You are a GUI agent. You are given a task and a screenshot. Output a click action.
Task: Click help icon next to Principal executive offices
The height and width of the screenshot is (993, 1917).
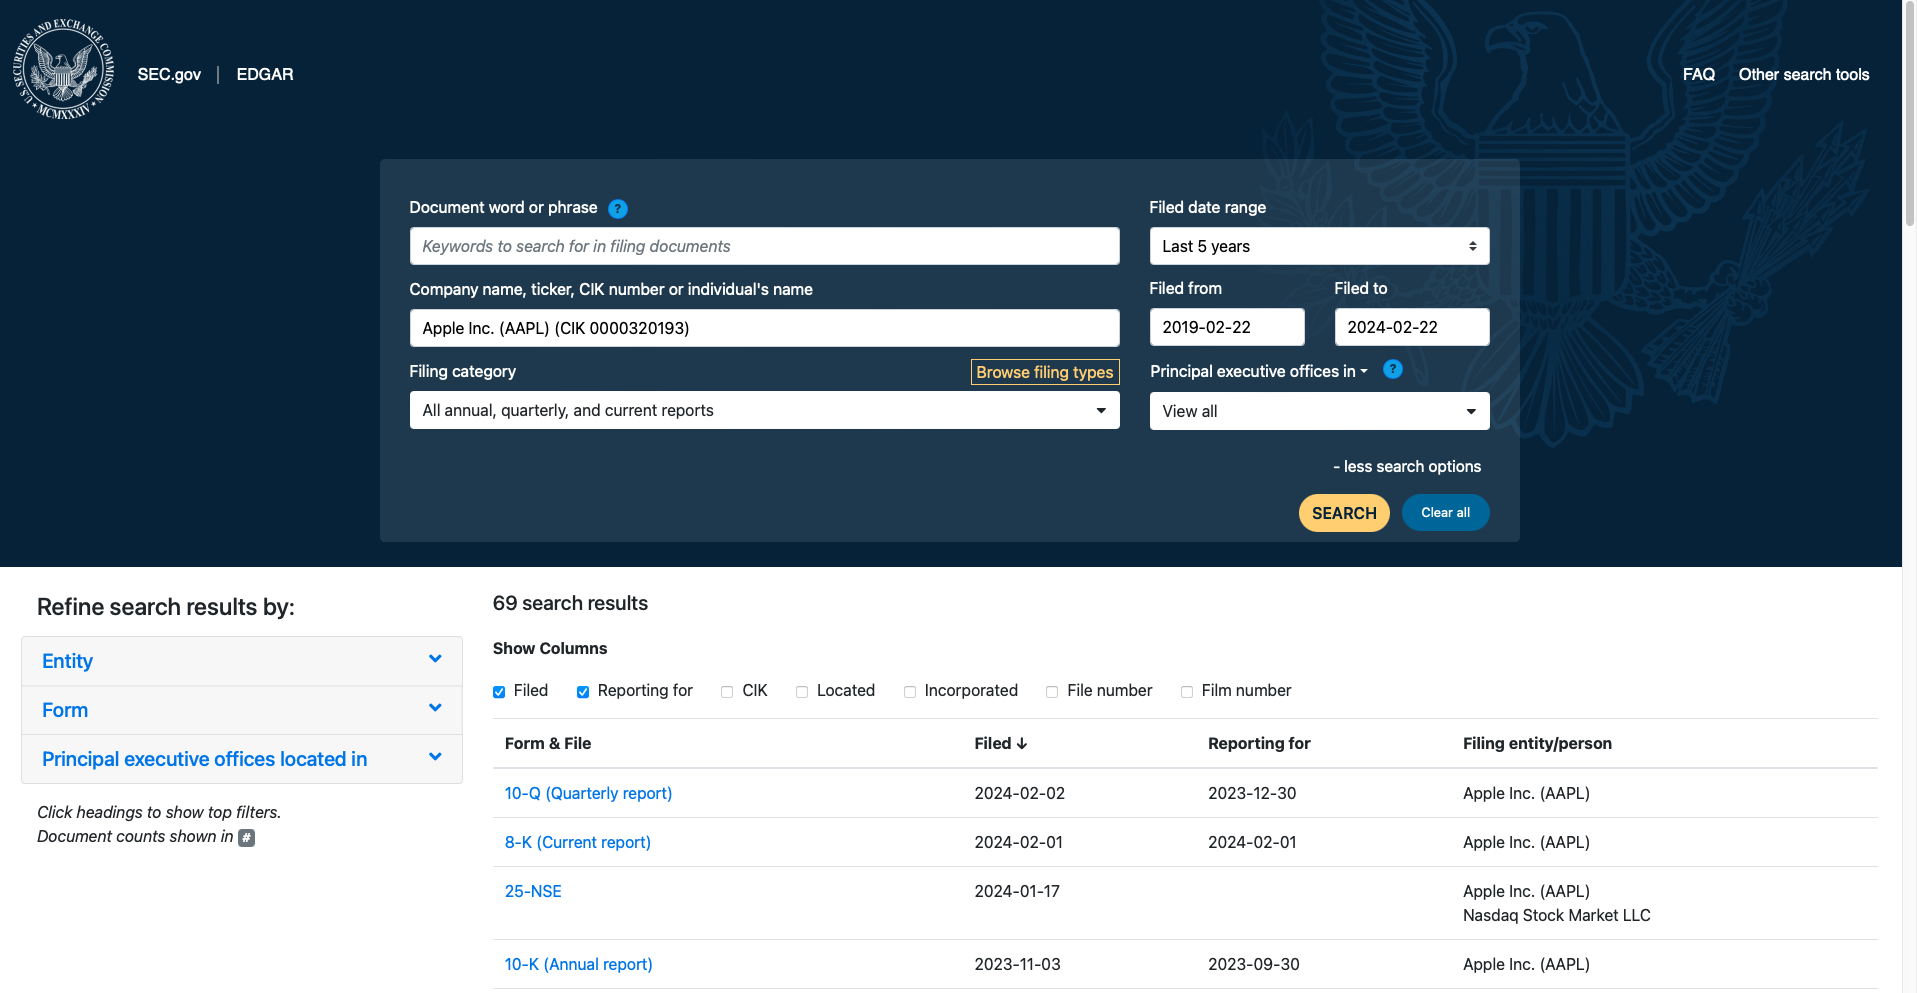tap(1392, 370)
